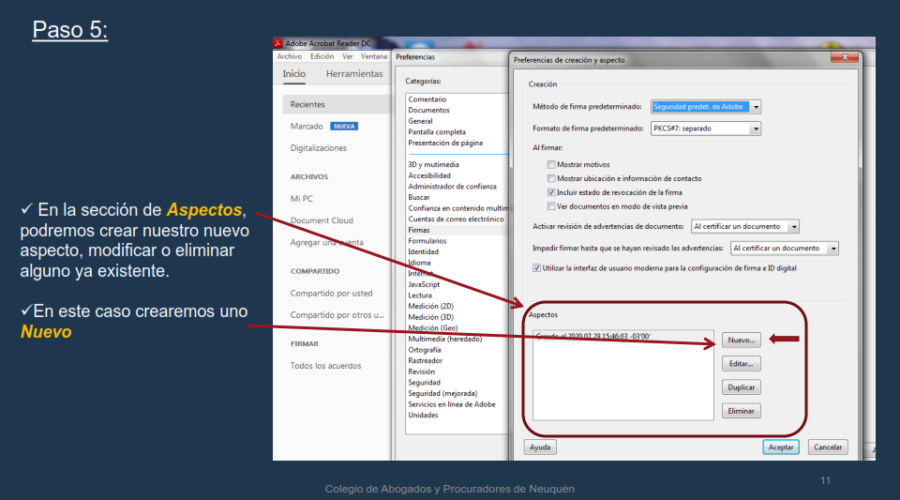Click Agregar una cuenta link
This screenshot has width=900, height=500.
click(327, 242)
